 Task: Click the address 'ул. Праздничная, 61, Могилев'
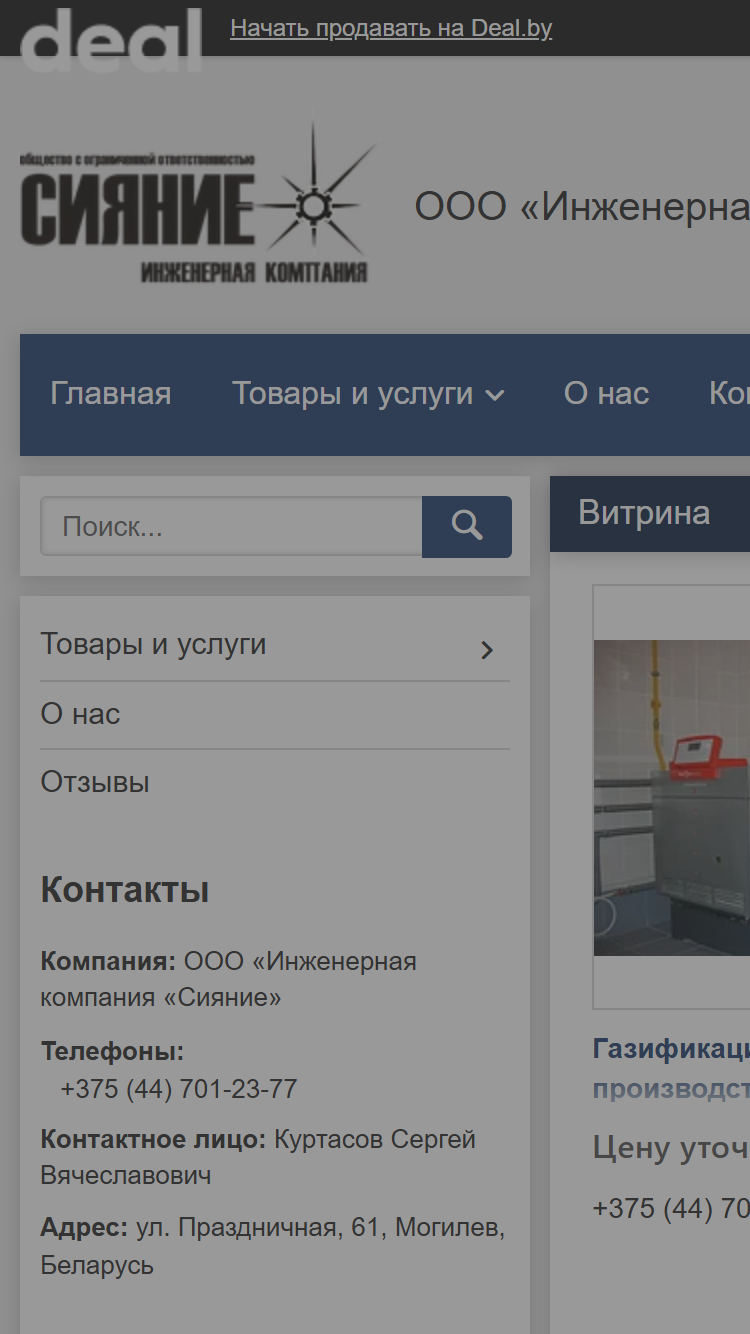click(x=320, y=1227)
